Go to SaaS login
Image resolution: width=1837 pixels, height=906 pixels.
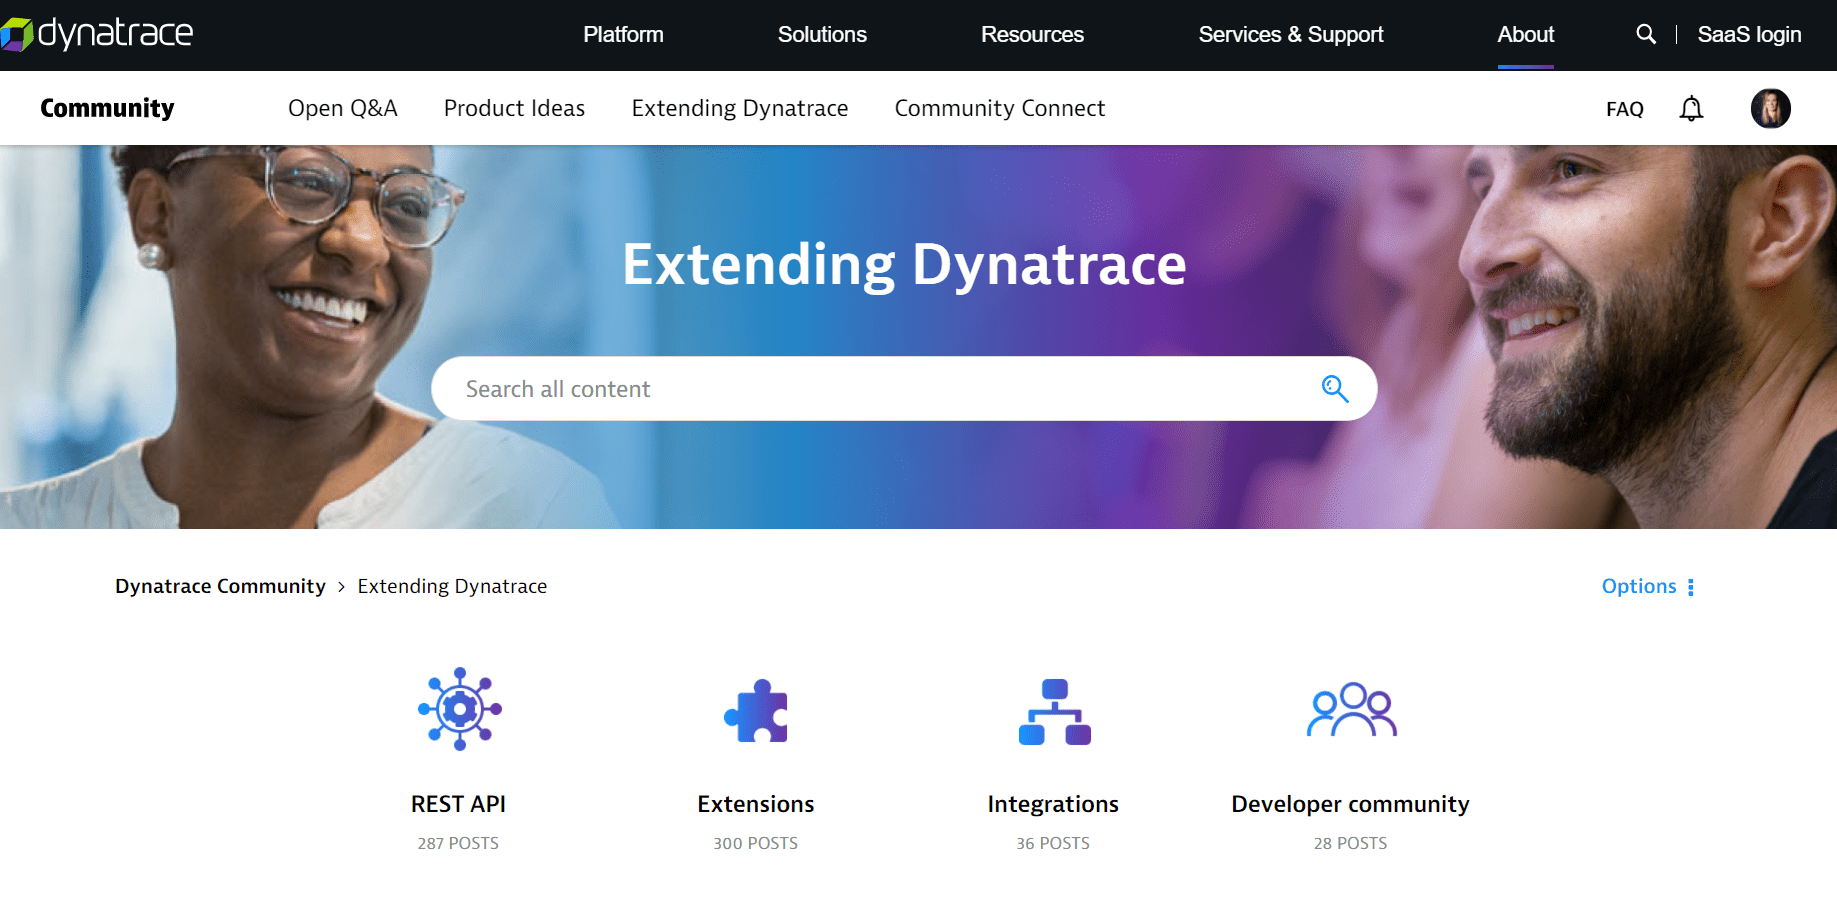click(x=1749, y=34)
